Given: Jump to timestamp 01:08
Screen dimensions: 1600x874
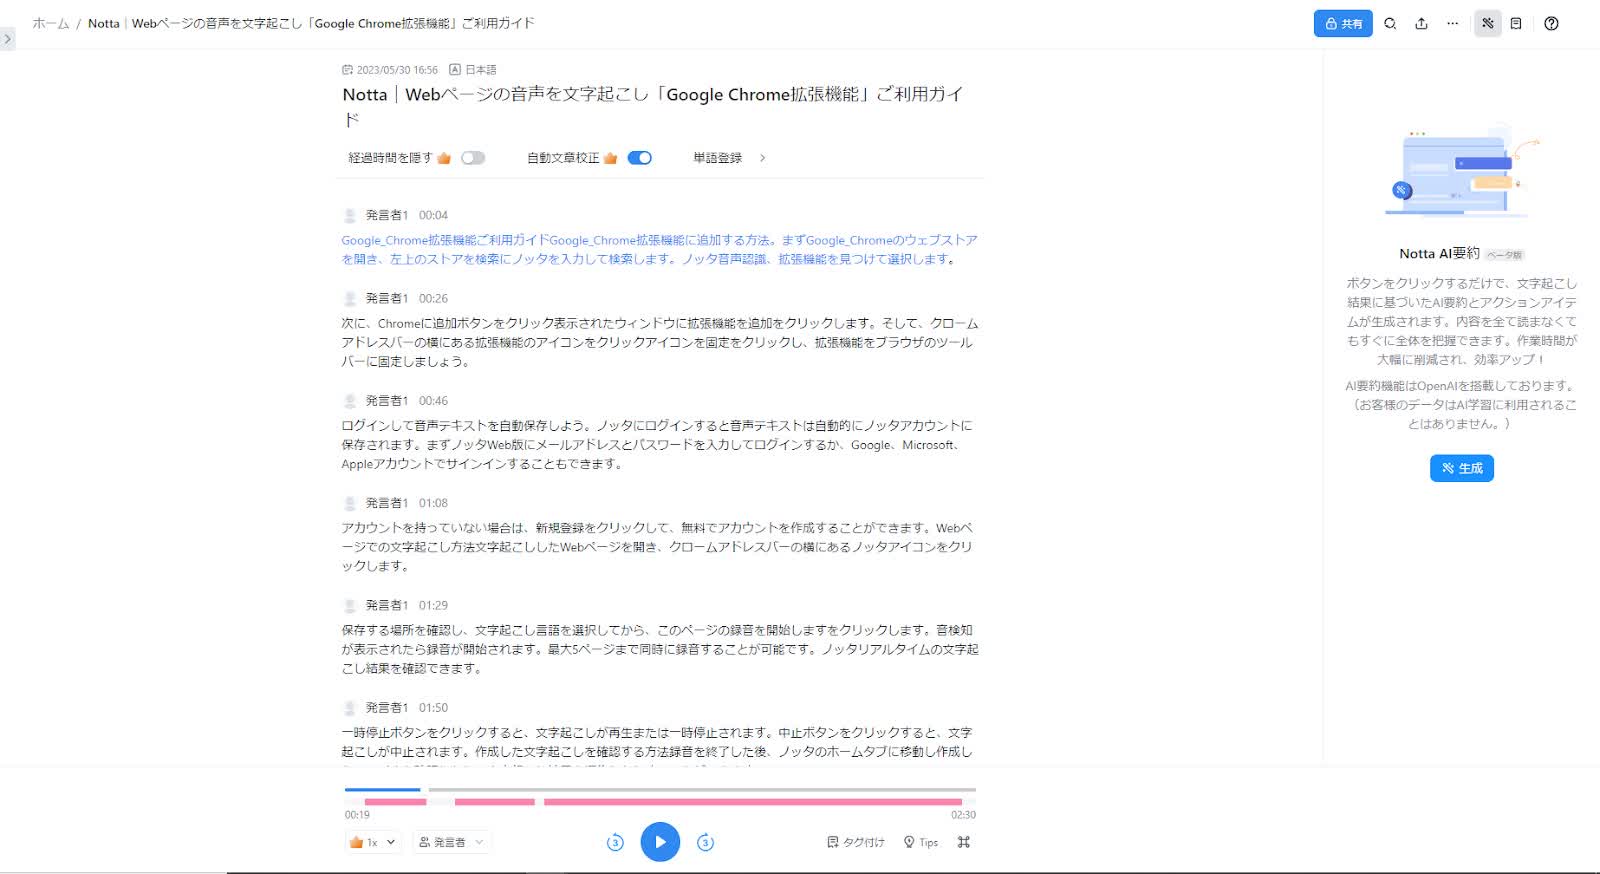Looking at the screenshot, I should (x=433, y=503).
